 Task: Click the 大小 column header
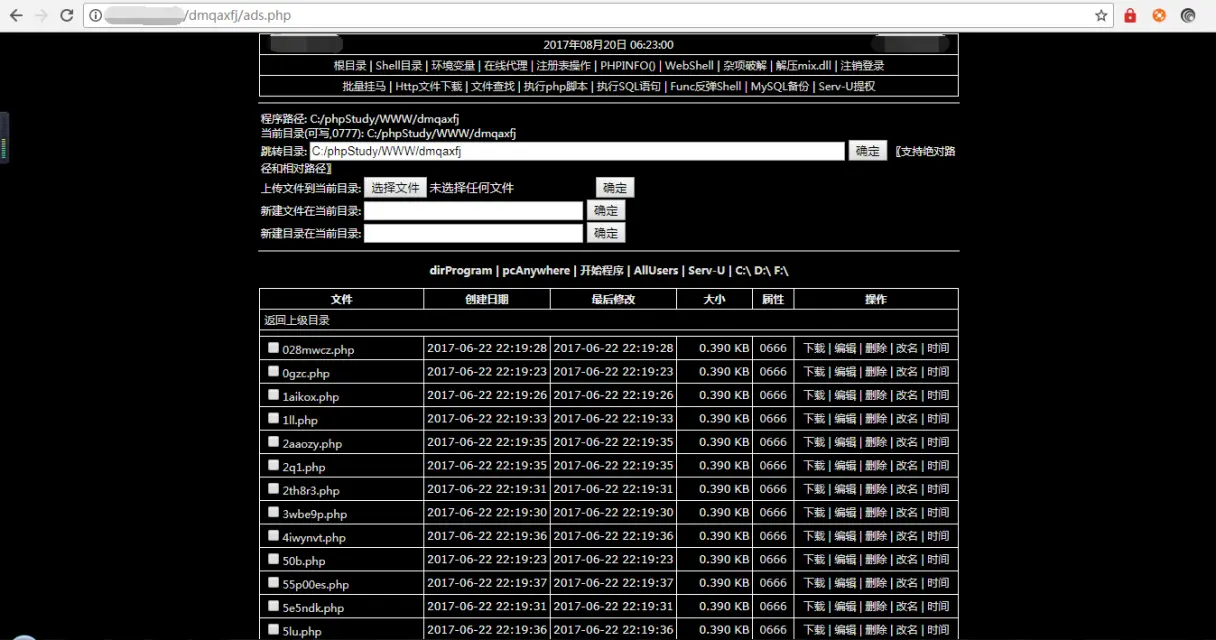click(714, 299)
